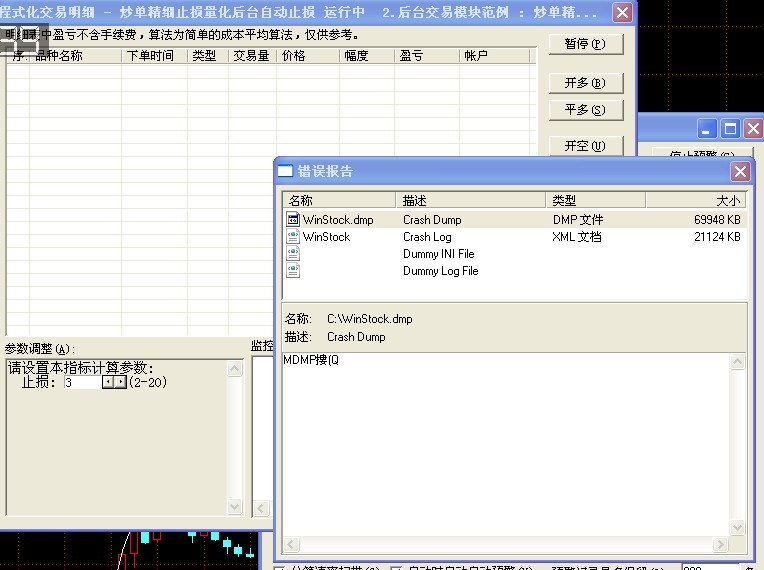Minimize the background window behind the trading panel
The image size is (764, 570).
pyautogui.click(x=708, y=128)
